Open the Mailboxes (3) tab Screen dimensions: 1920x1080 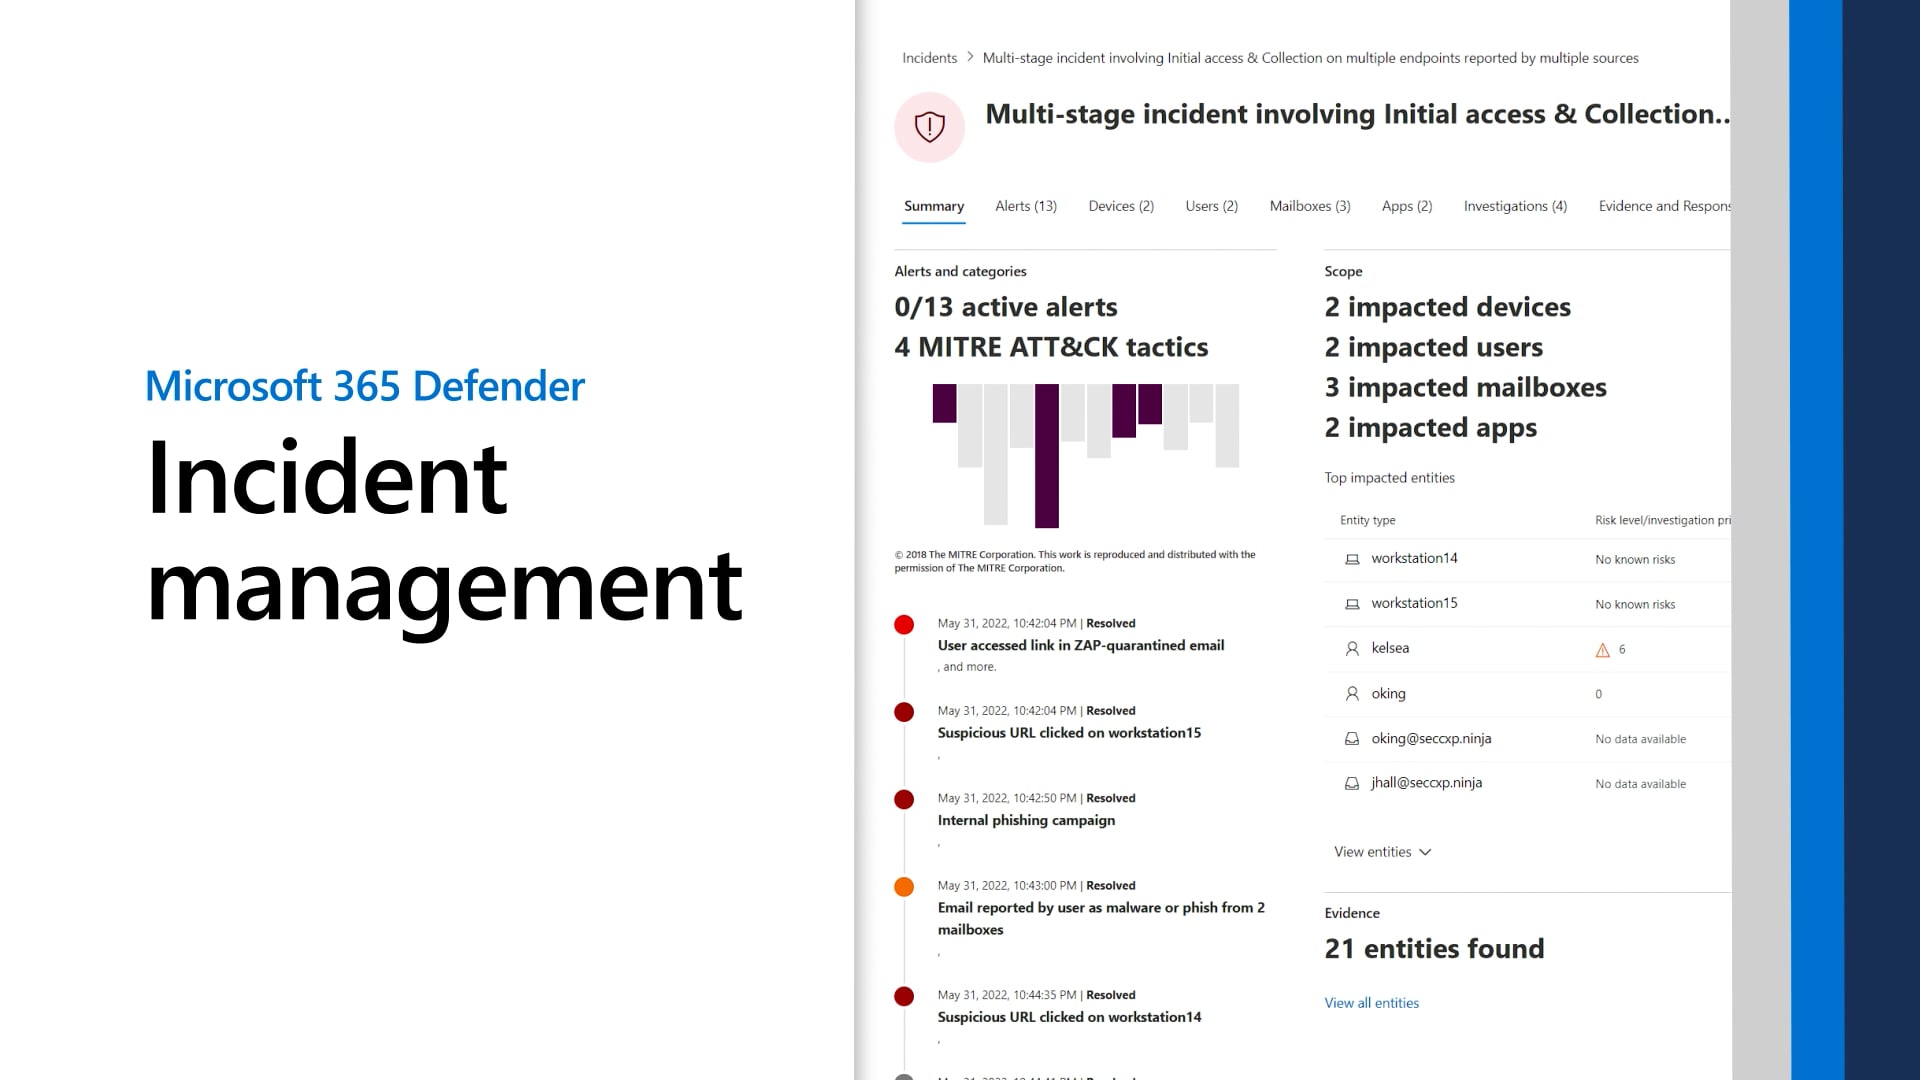pos(1309,206)
